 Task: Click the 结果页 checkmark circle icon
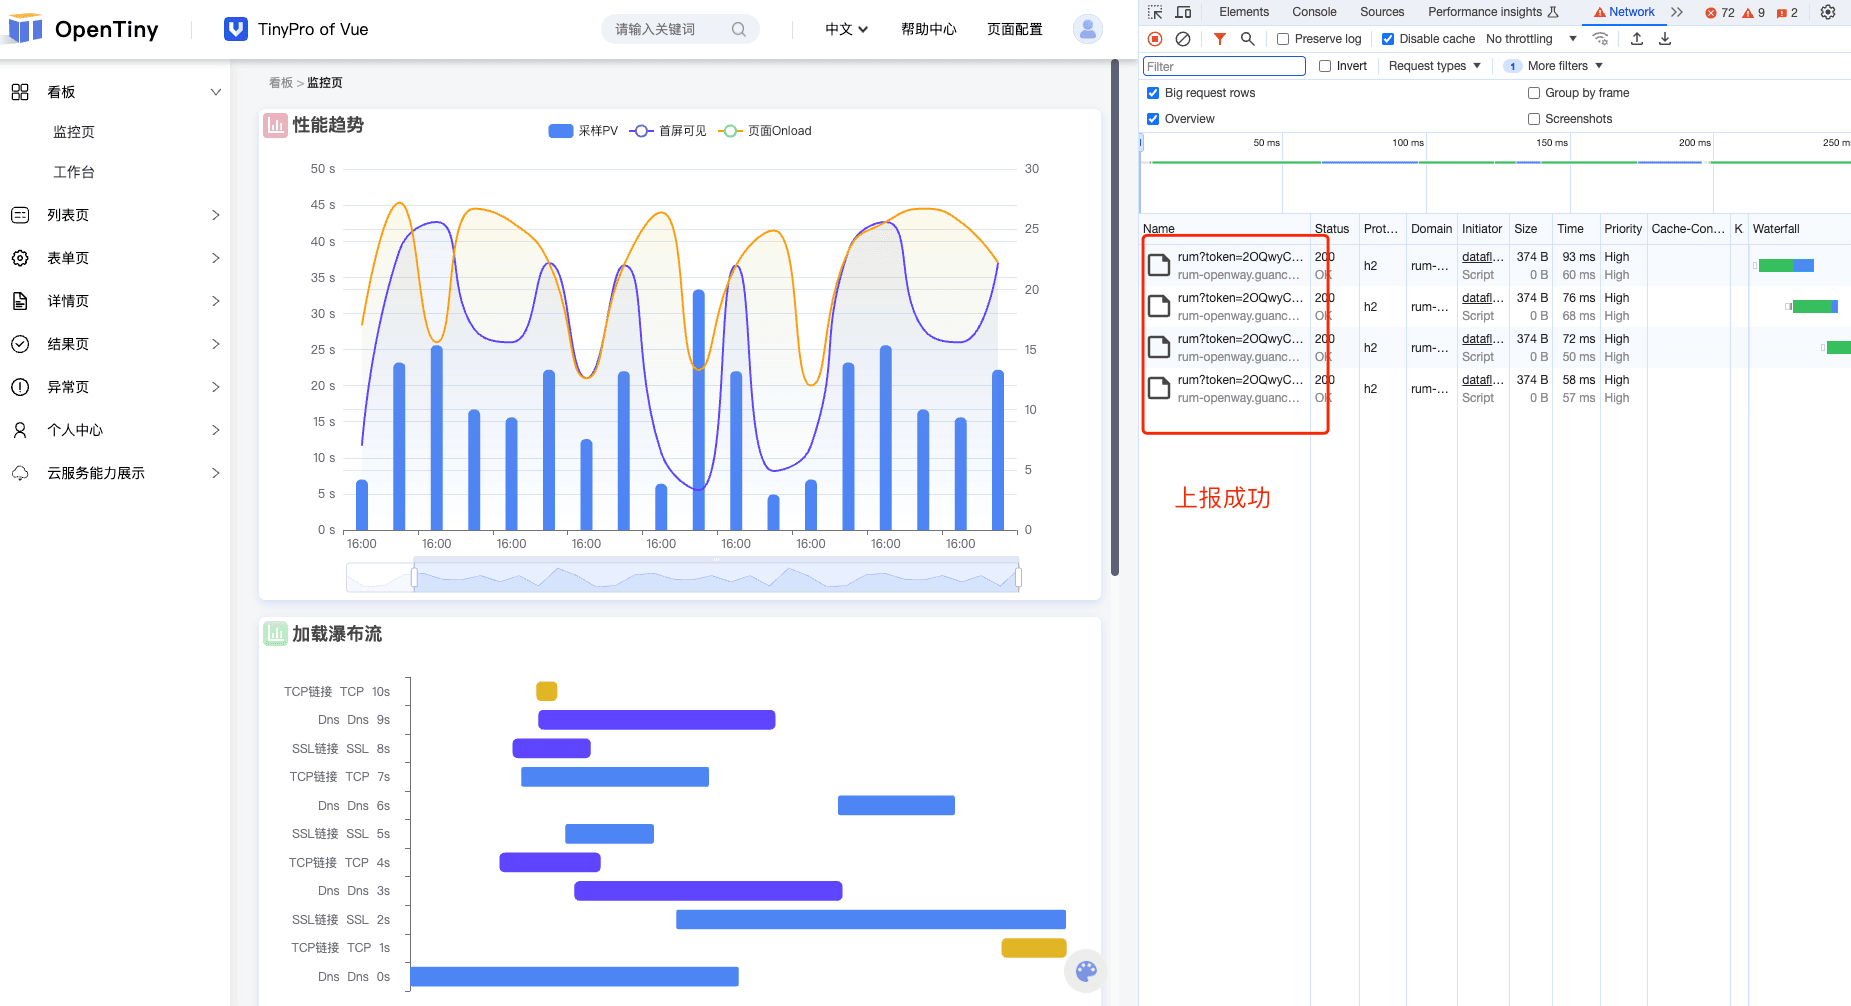click(x=20, y=344)
